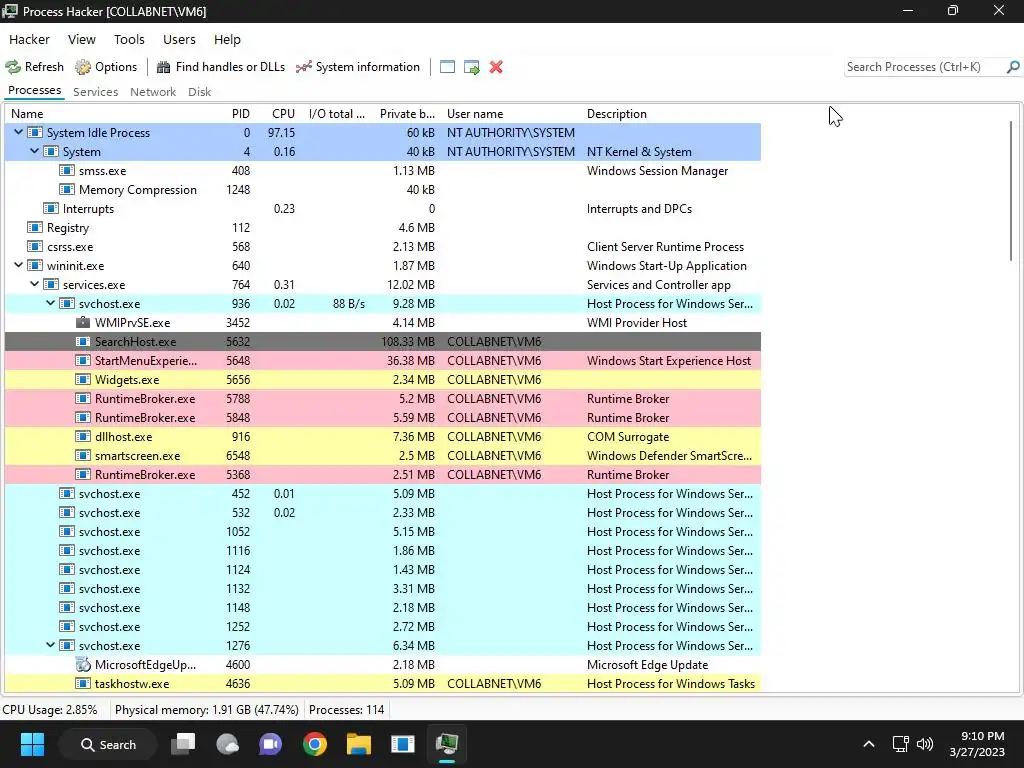The height and width of the screenshot is (768, 1024).
Task: Open System information graph icon
Action: tap(304, 67)
